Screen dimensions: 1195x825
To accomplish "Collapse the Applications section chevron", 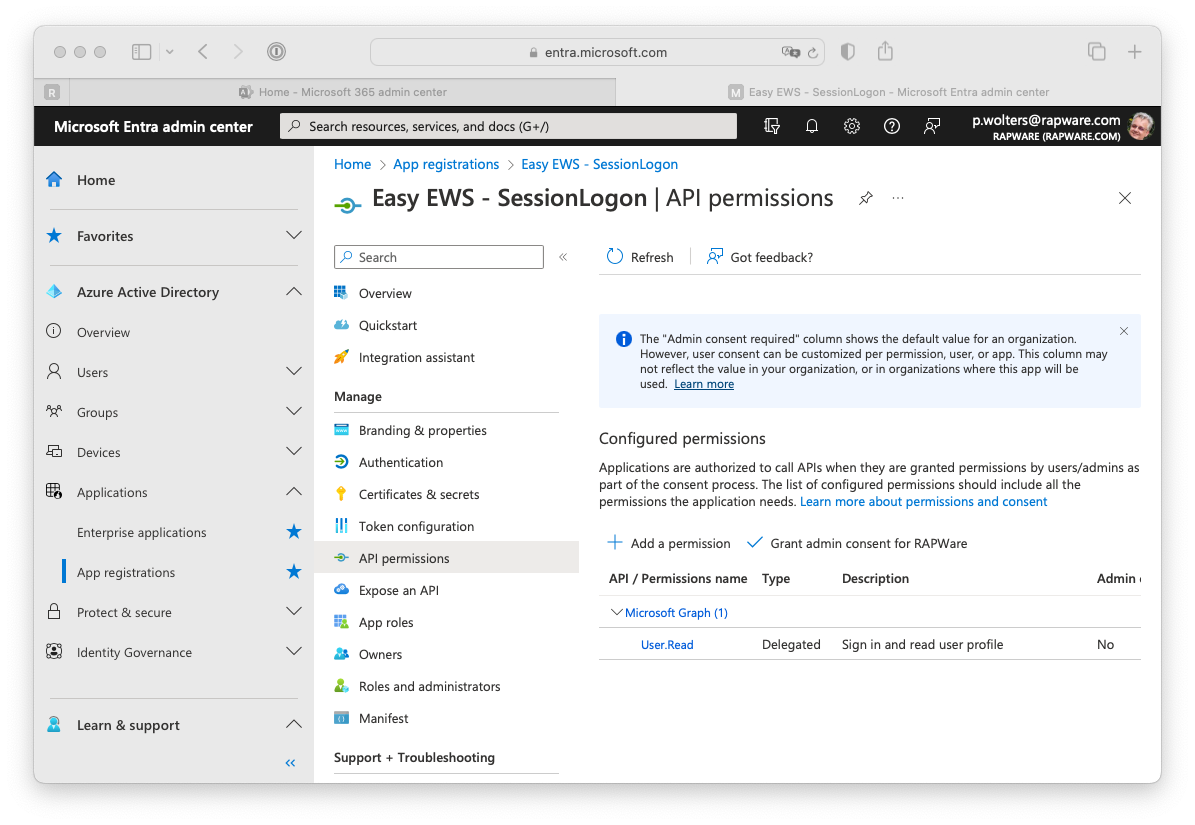I will (x=293, y=492).
